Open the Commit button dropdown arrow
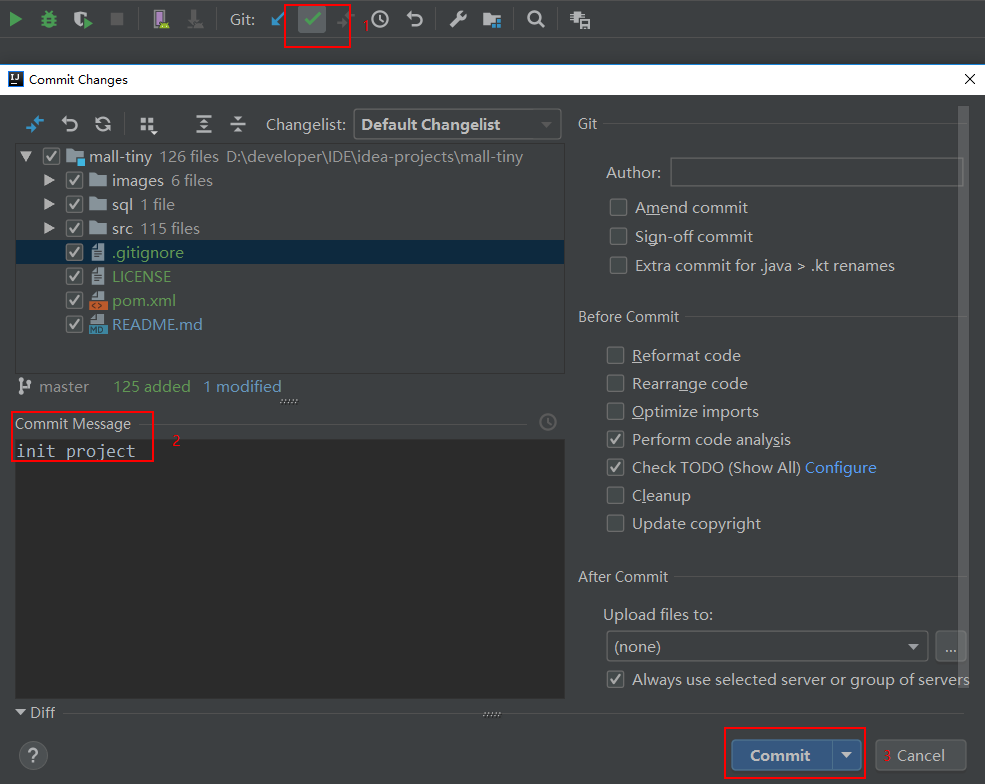Screen dimensions: 985x784 coord(848,756)
